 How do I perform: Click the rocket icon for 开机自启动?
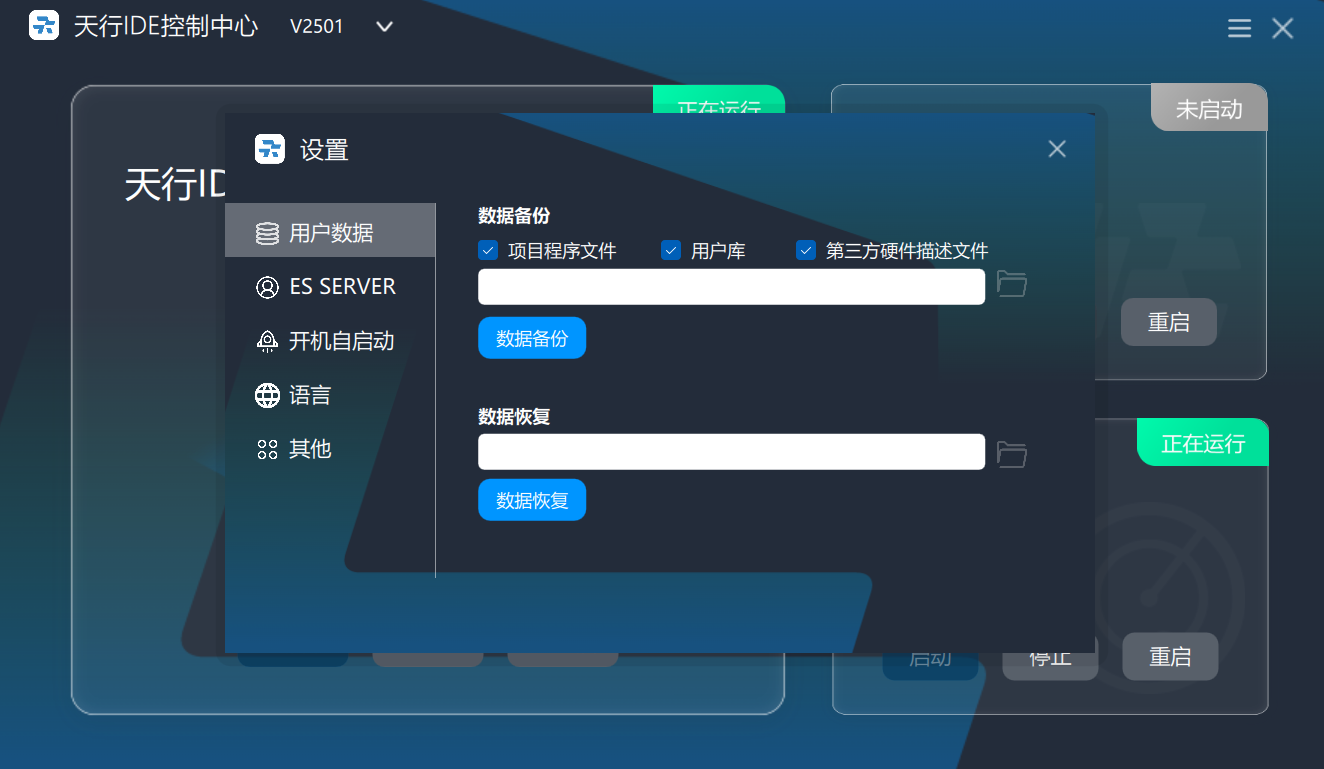tap(267, 341)
